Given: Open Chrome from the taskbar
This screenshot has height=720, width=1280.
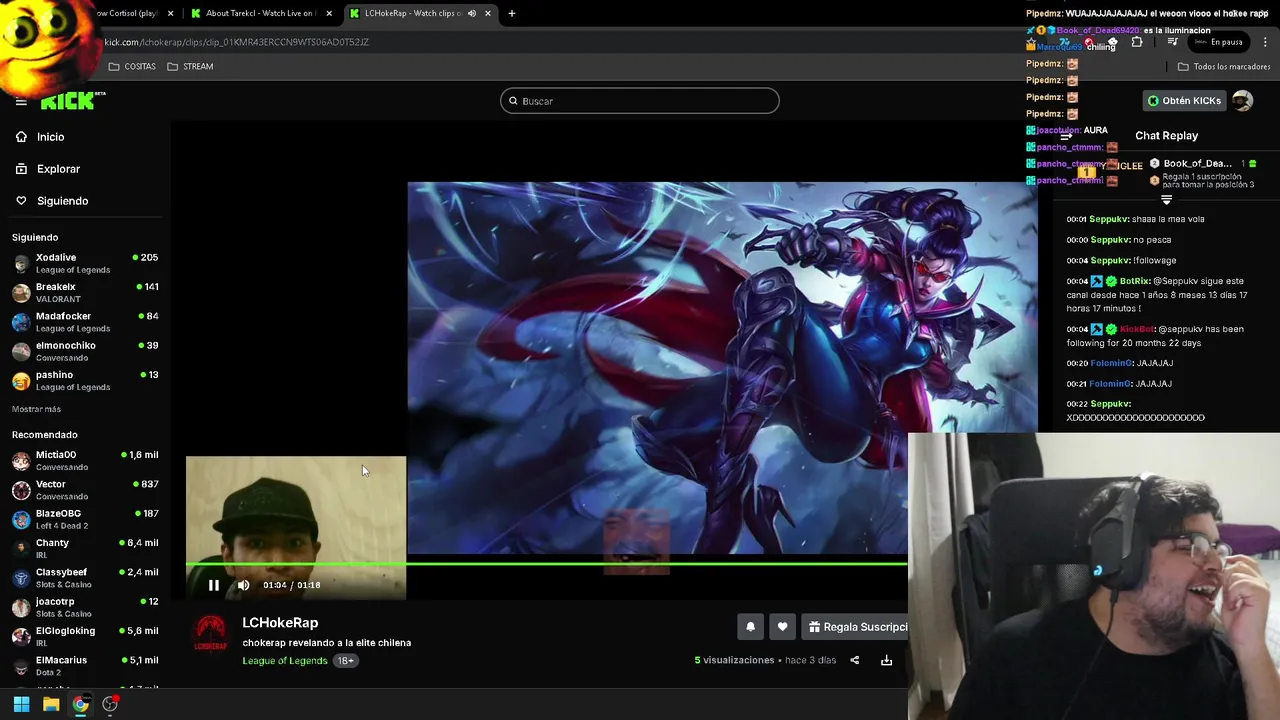Looking at the screenshot, I should pyautogui.click(x=80, y=704).
